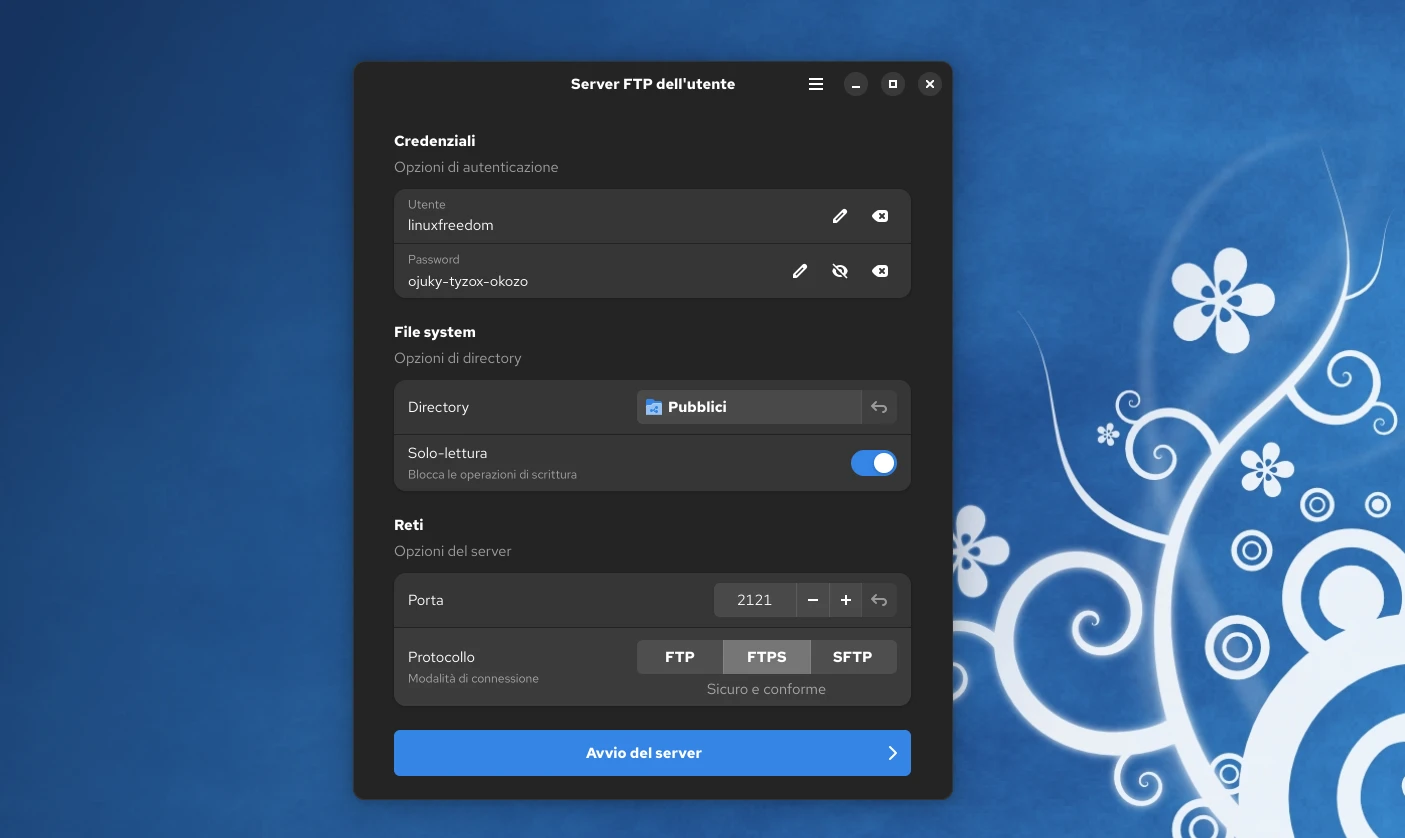The height and width of the screenshot is (838, 1405).
Task: Hide the password with eye icon
Action: [x=840, y=271]
